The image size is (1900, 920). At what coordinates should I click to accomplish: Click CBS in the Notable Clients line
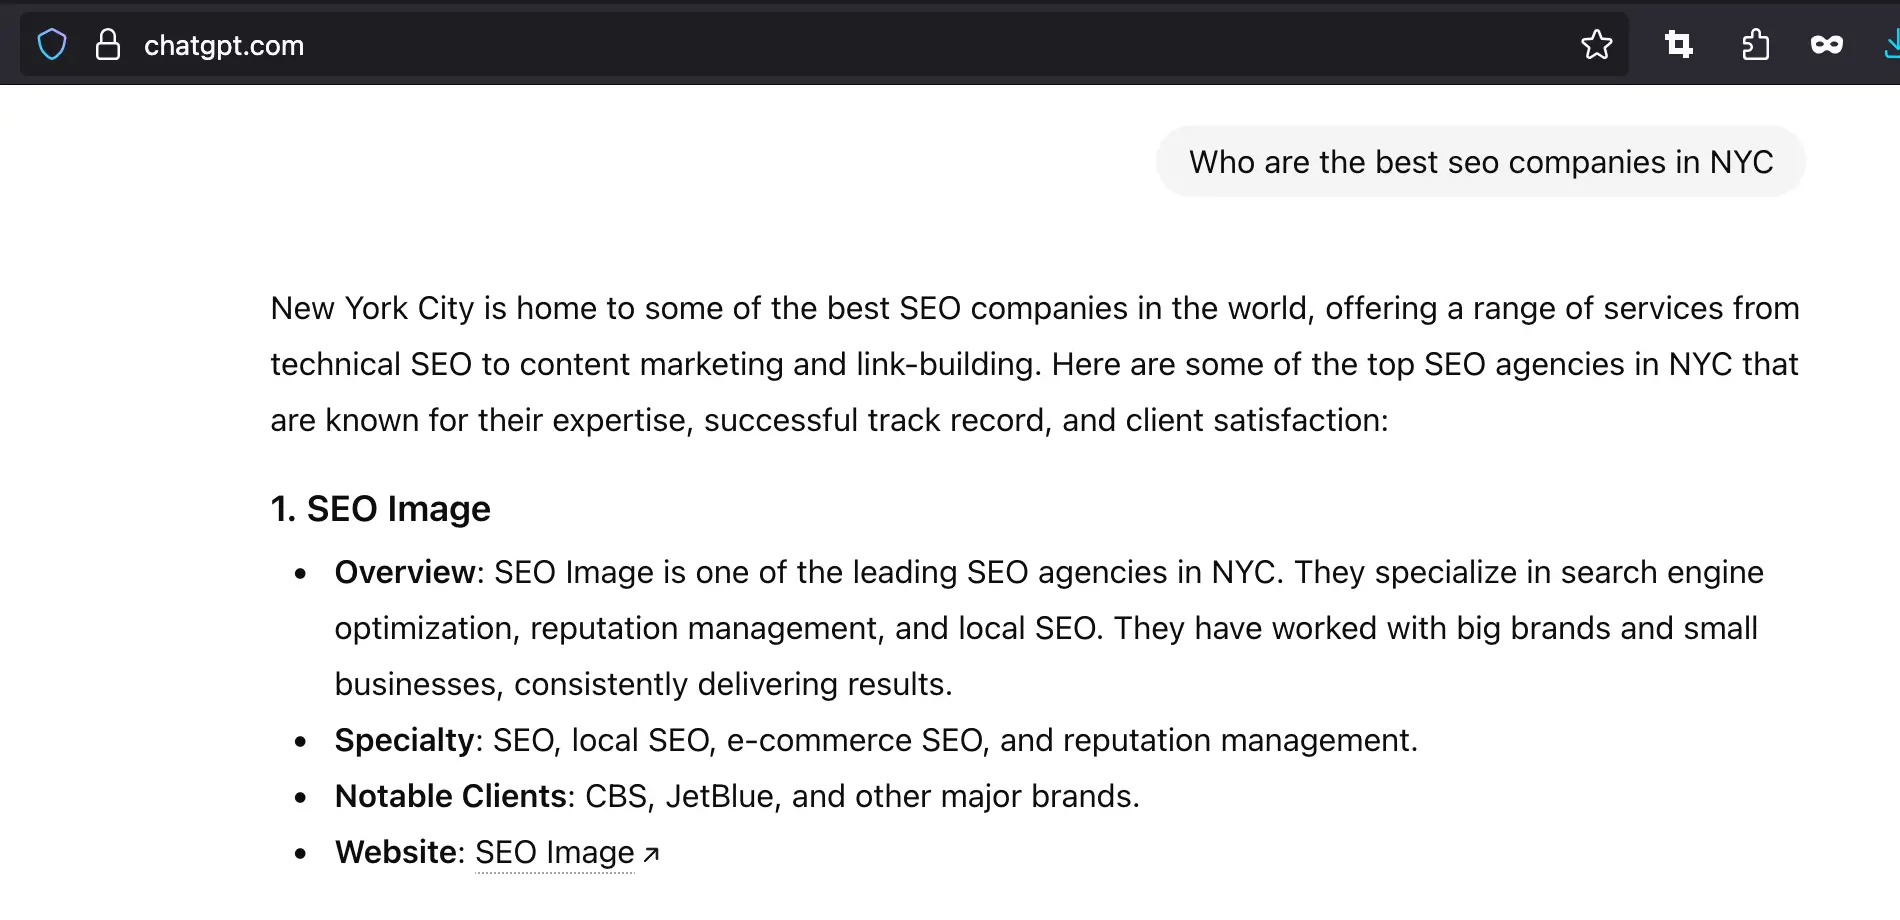tap(614, 796)
